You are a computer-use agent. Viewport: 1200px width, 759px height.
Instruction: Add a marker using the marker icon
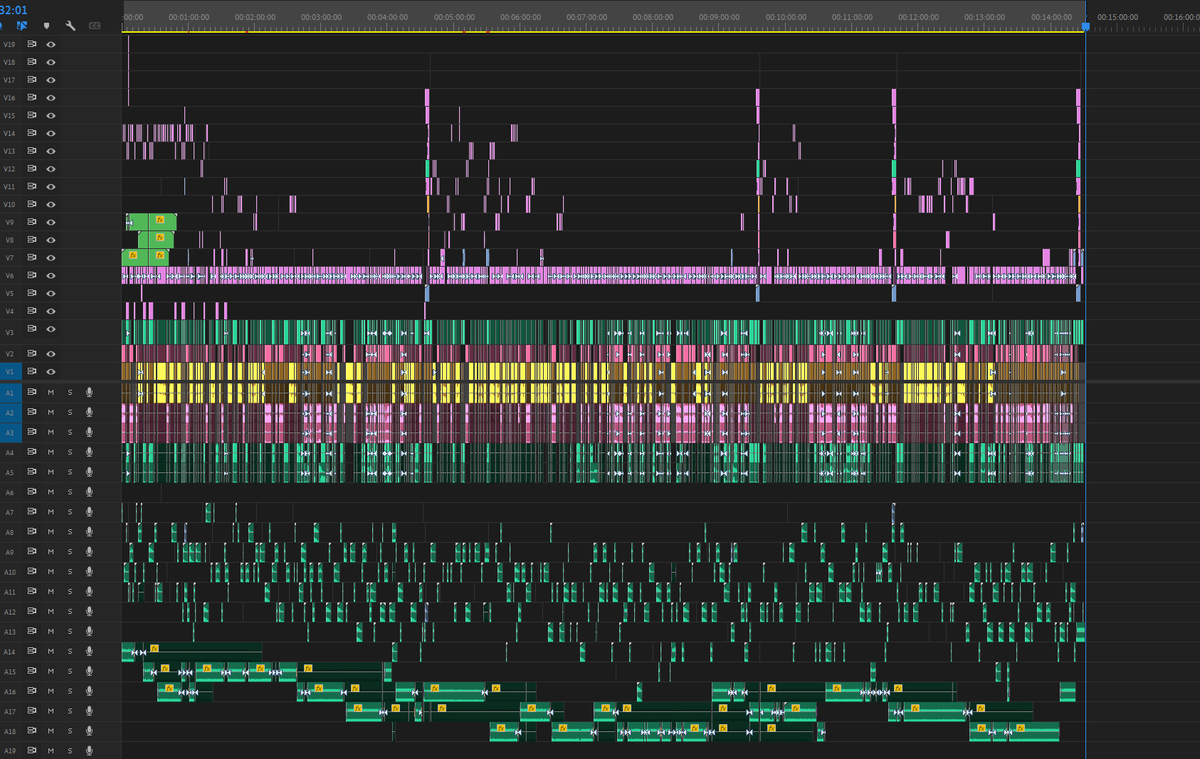(x=46, y=25)
